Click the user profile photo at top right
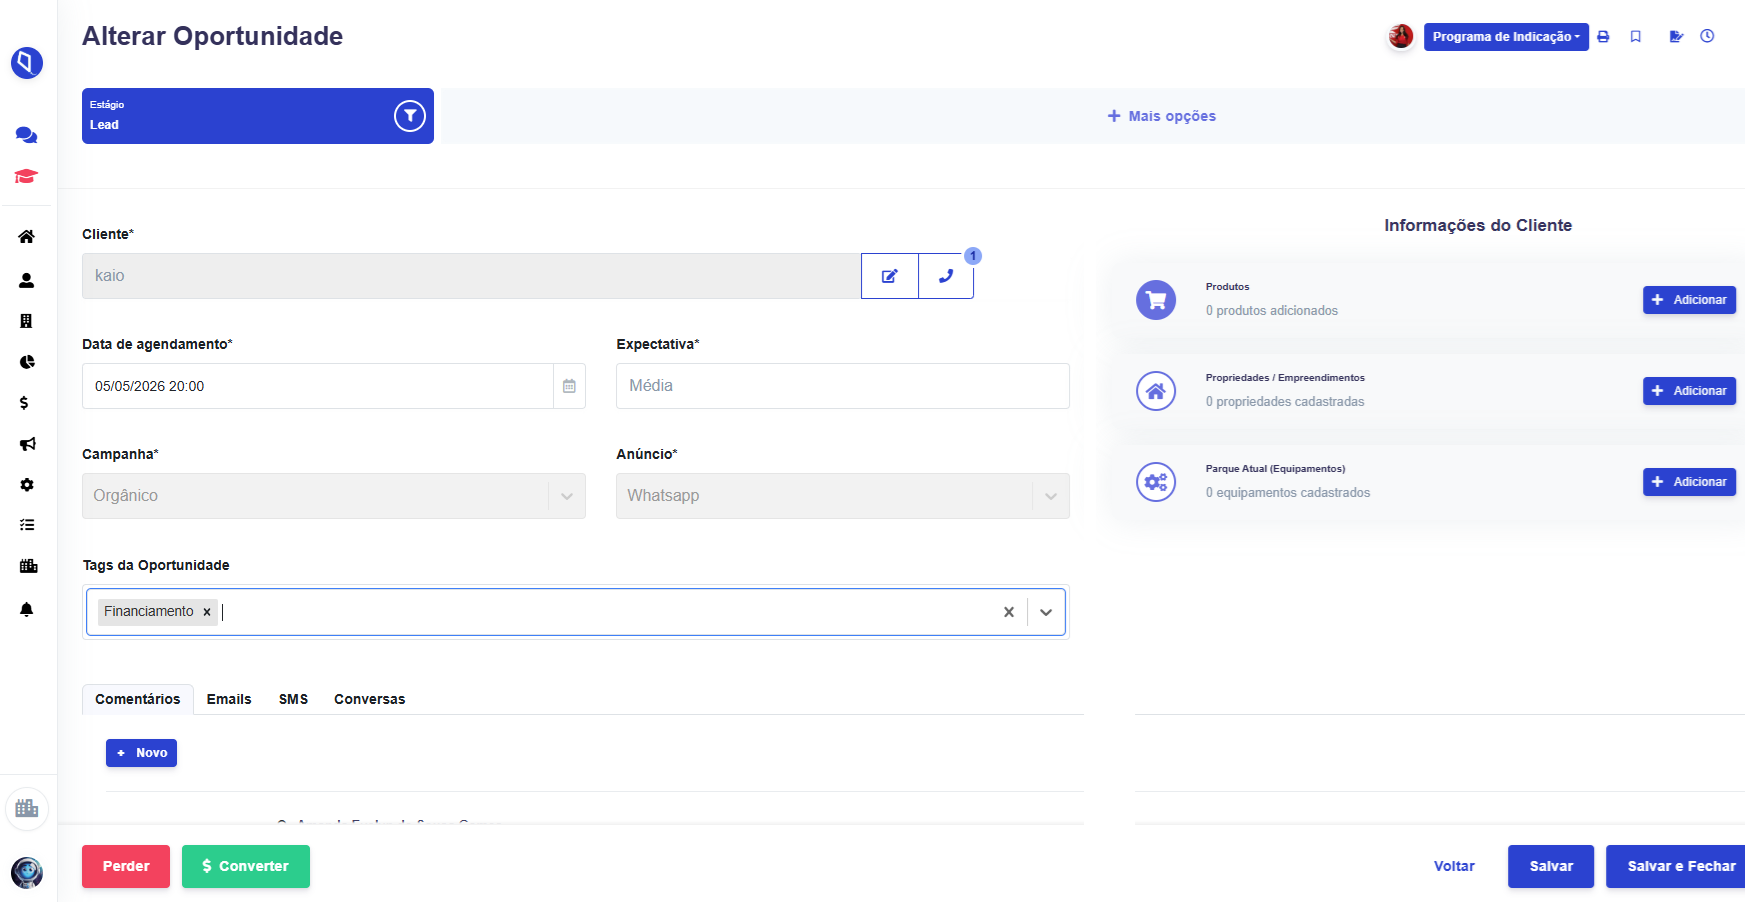 click(x=1401, y=36)
